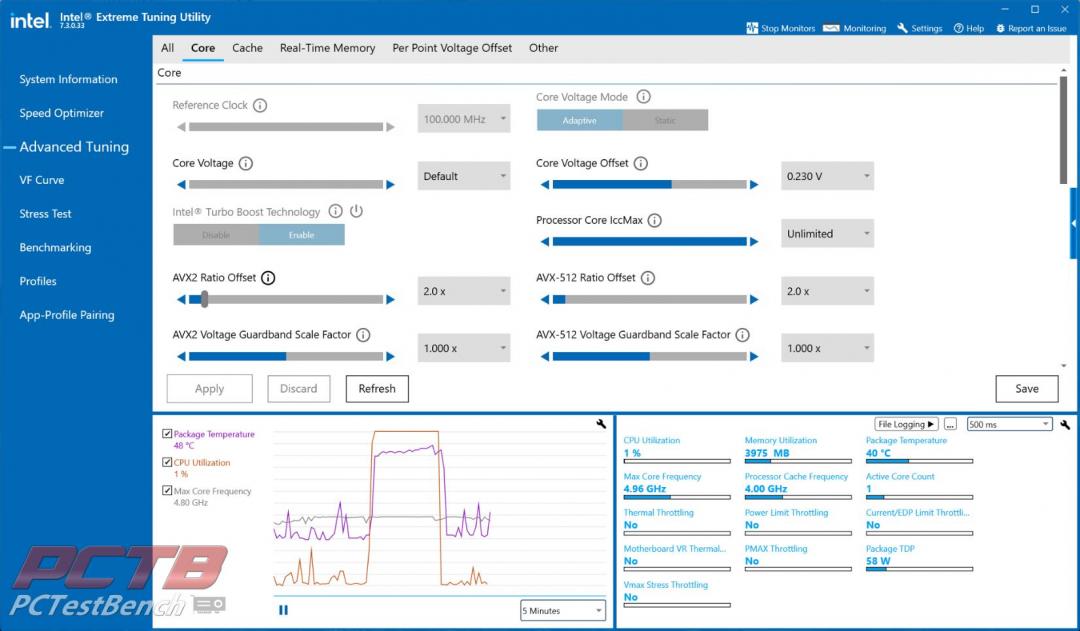
Task: Open the Per Point Voltage Offset tab
Action: [x=452, y=48]
